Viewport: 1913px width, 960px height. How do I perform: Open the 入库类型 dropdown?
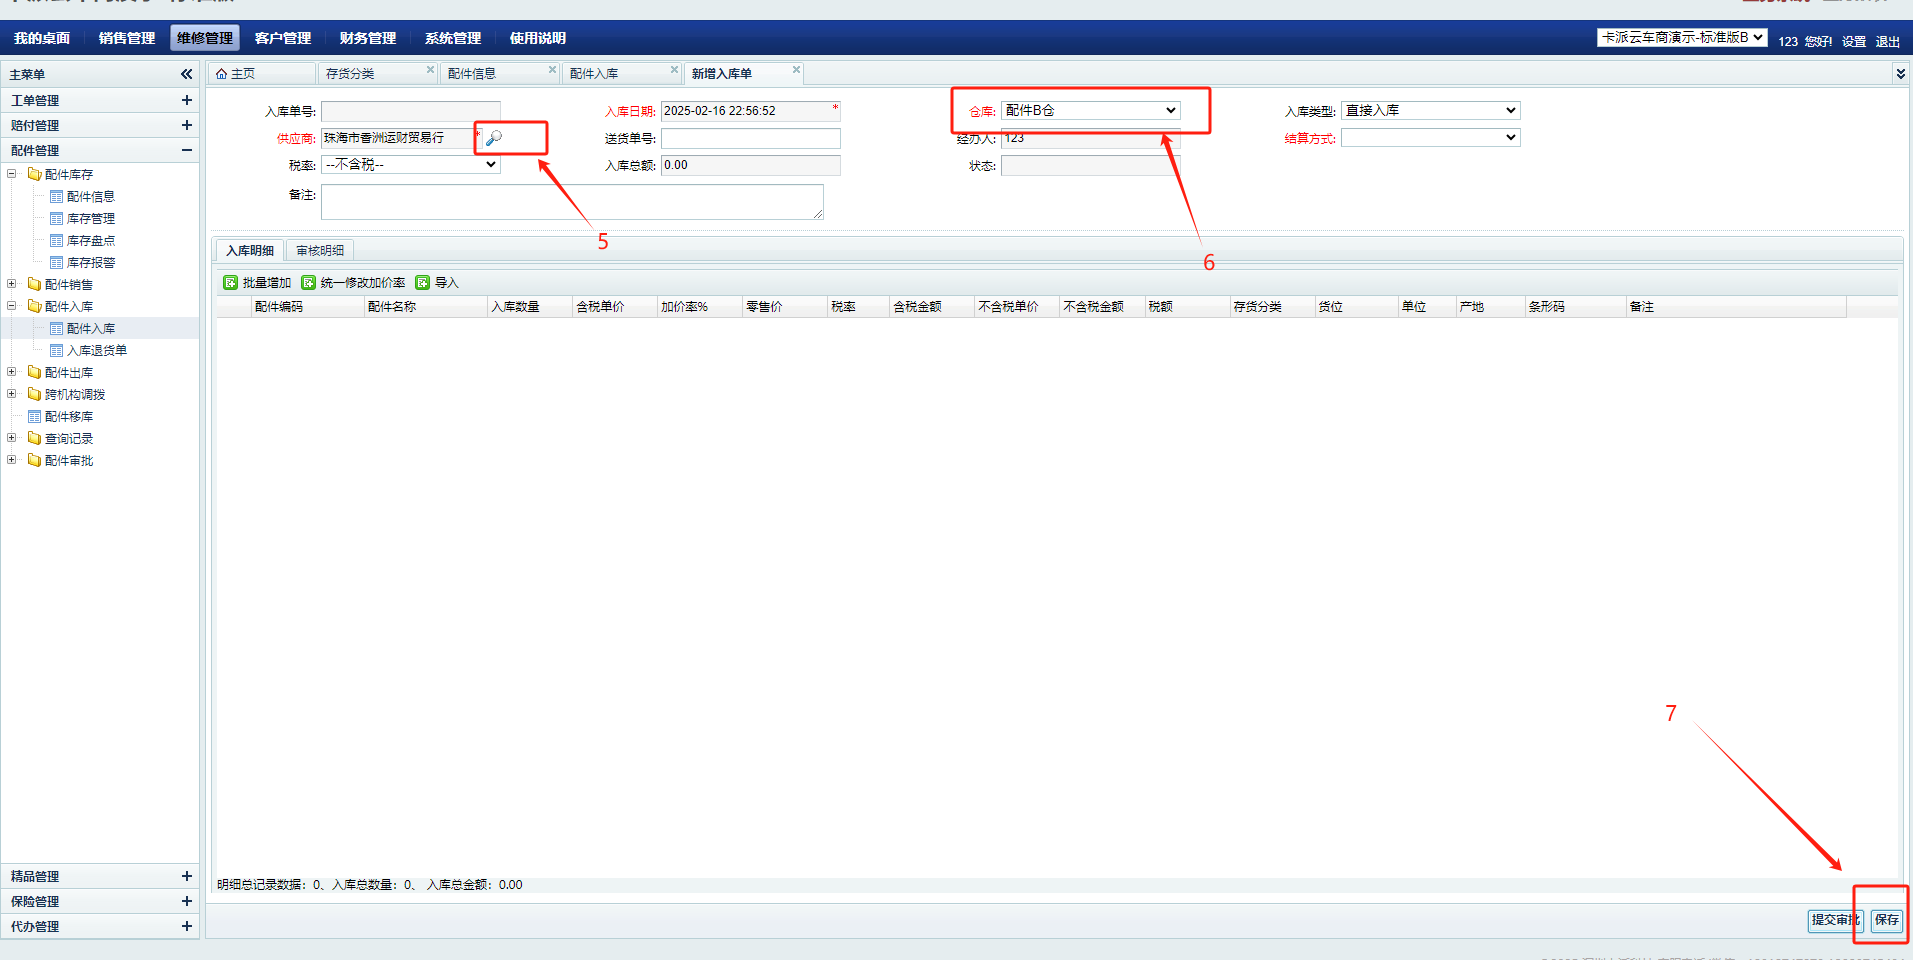click(1430, 110)
